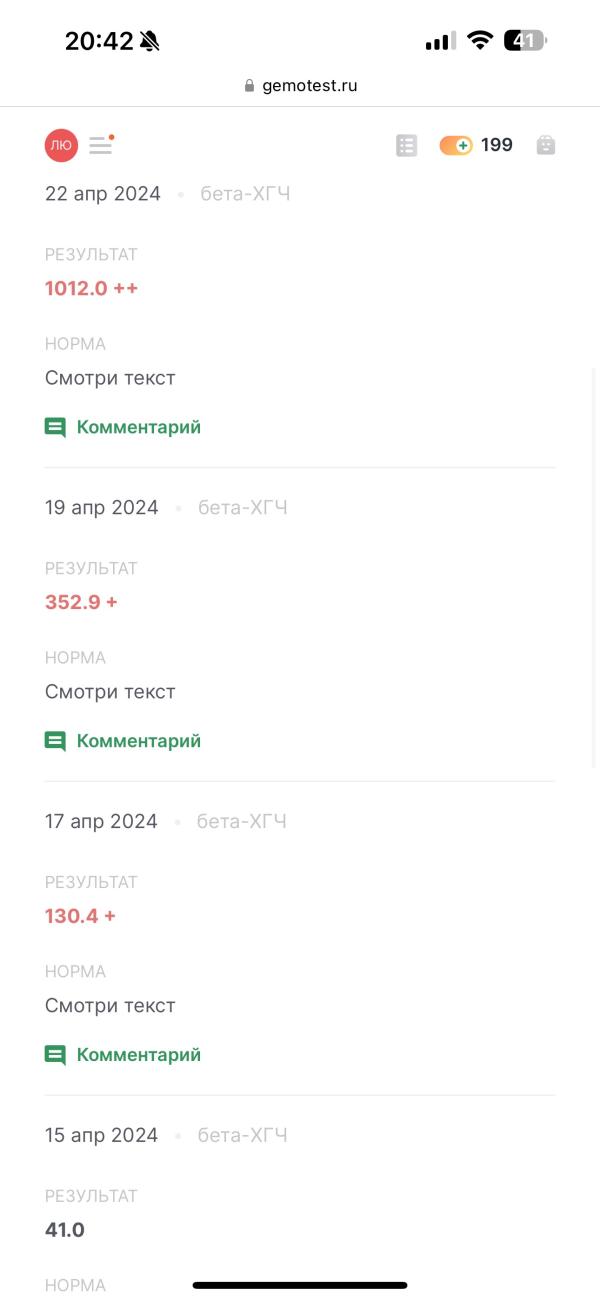Select the 352.9 + result value

(x=81, y=602)
